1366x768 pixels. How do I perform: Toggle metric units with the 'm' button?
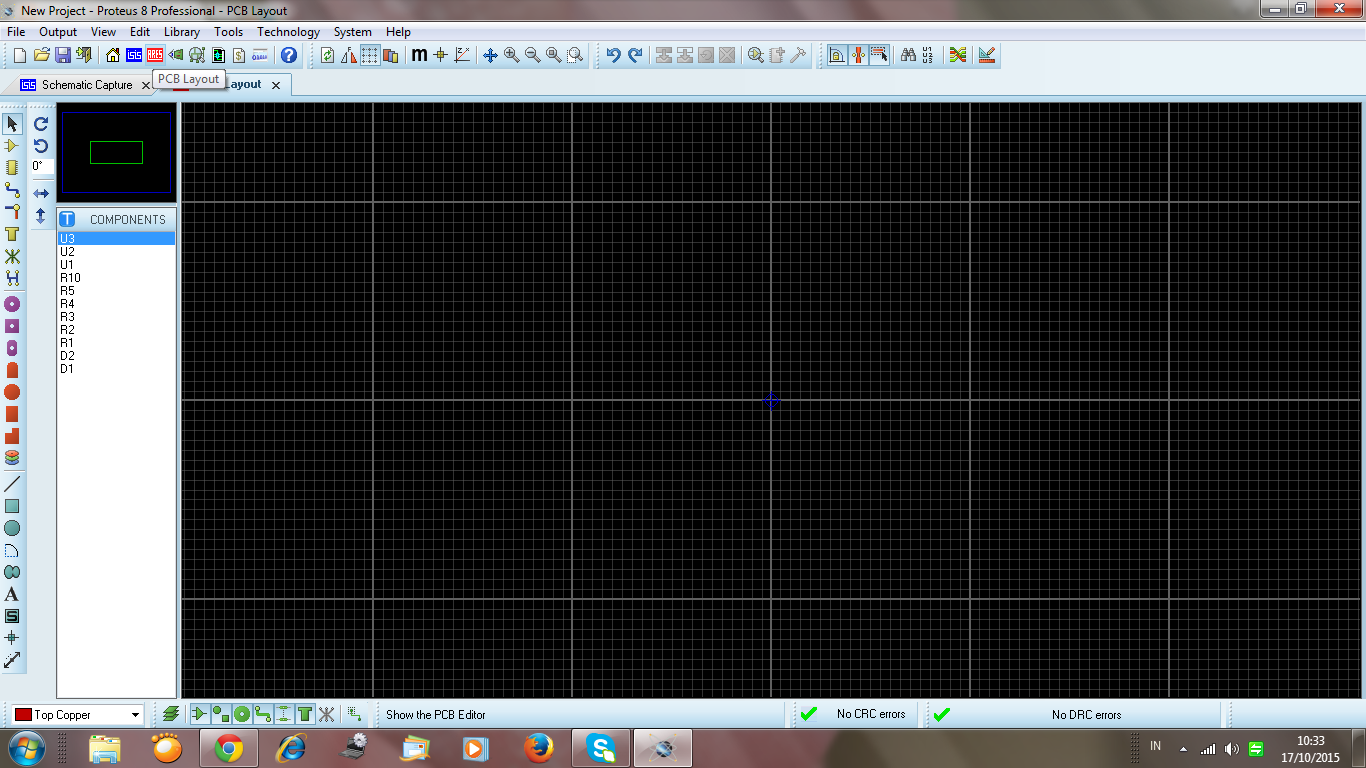pyautogui.click(x=419, y=55)
